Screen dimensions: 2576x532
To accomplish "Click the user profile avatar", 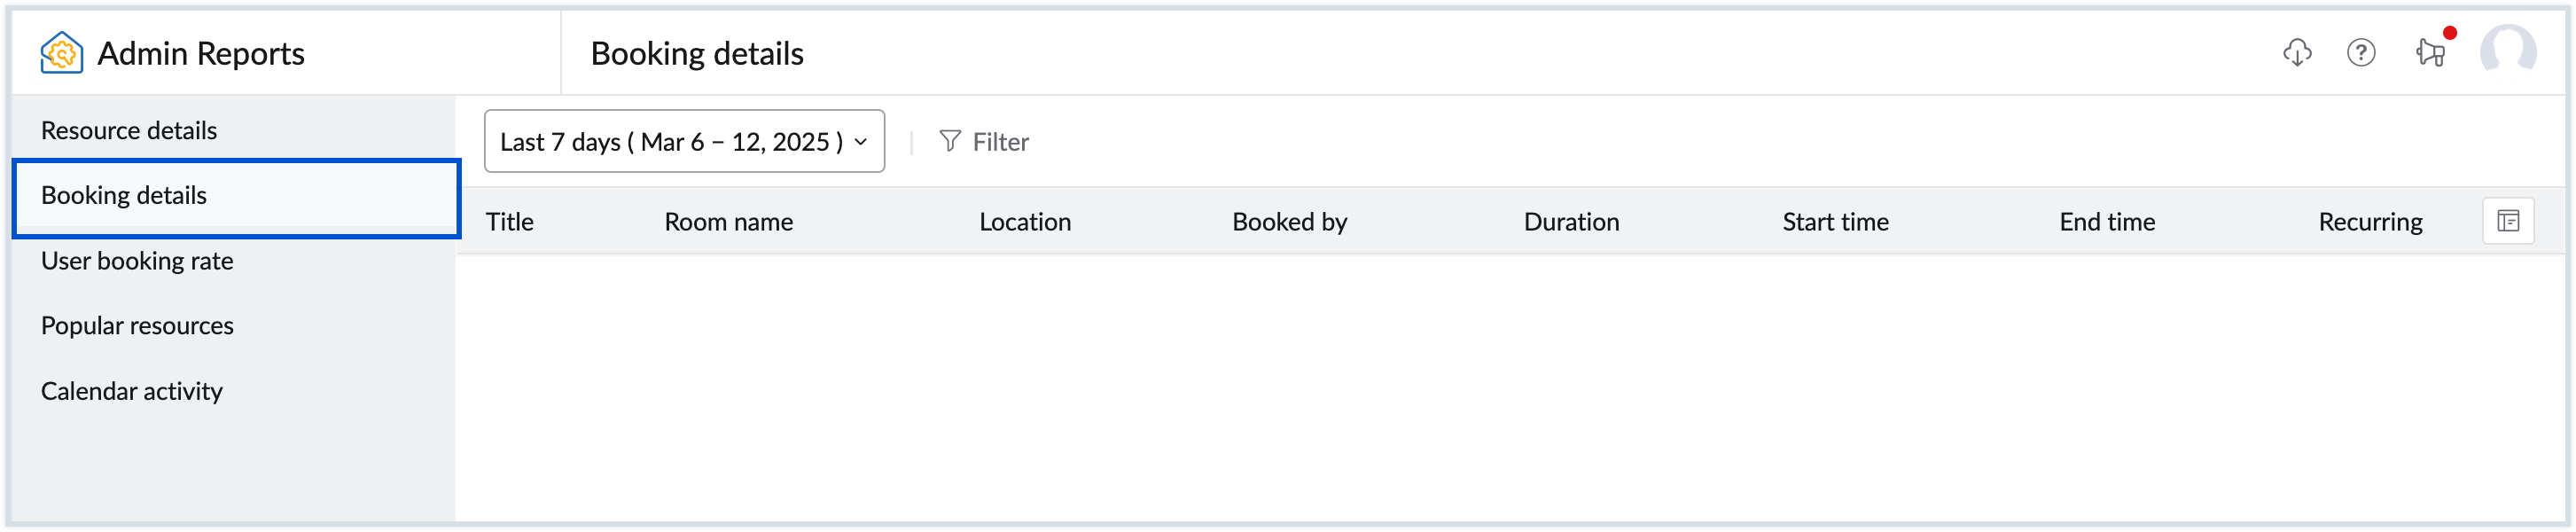I will pos(2507,51).
